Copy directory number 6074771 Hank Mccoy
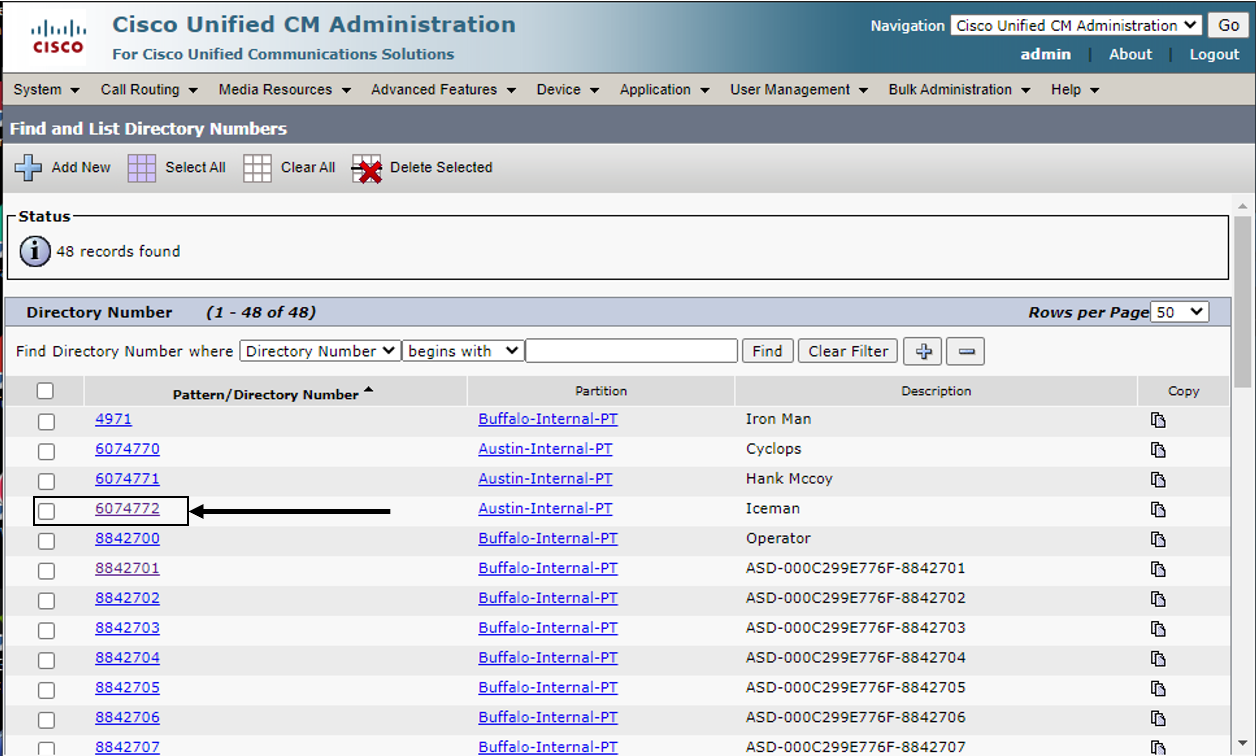1256x756 pixels. click(1158, 480)
